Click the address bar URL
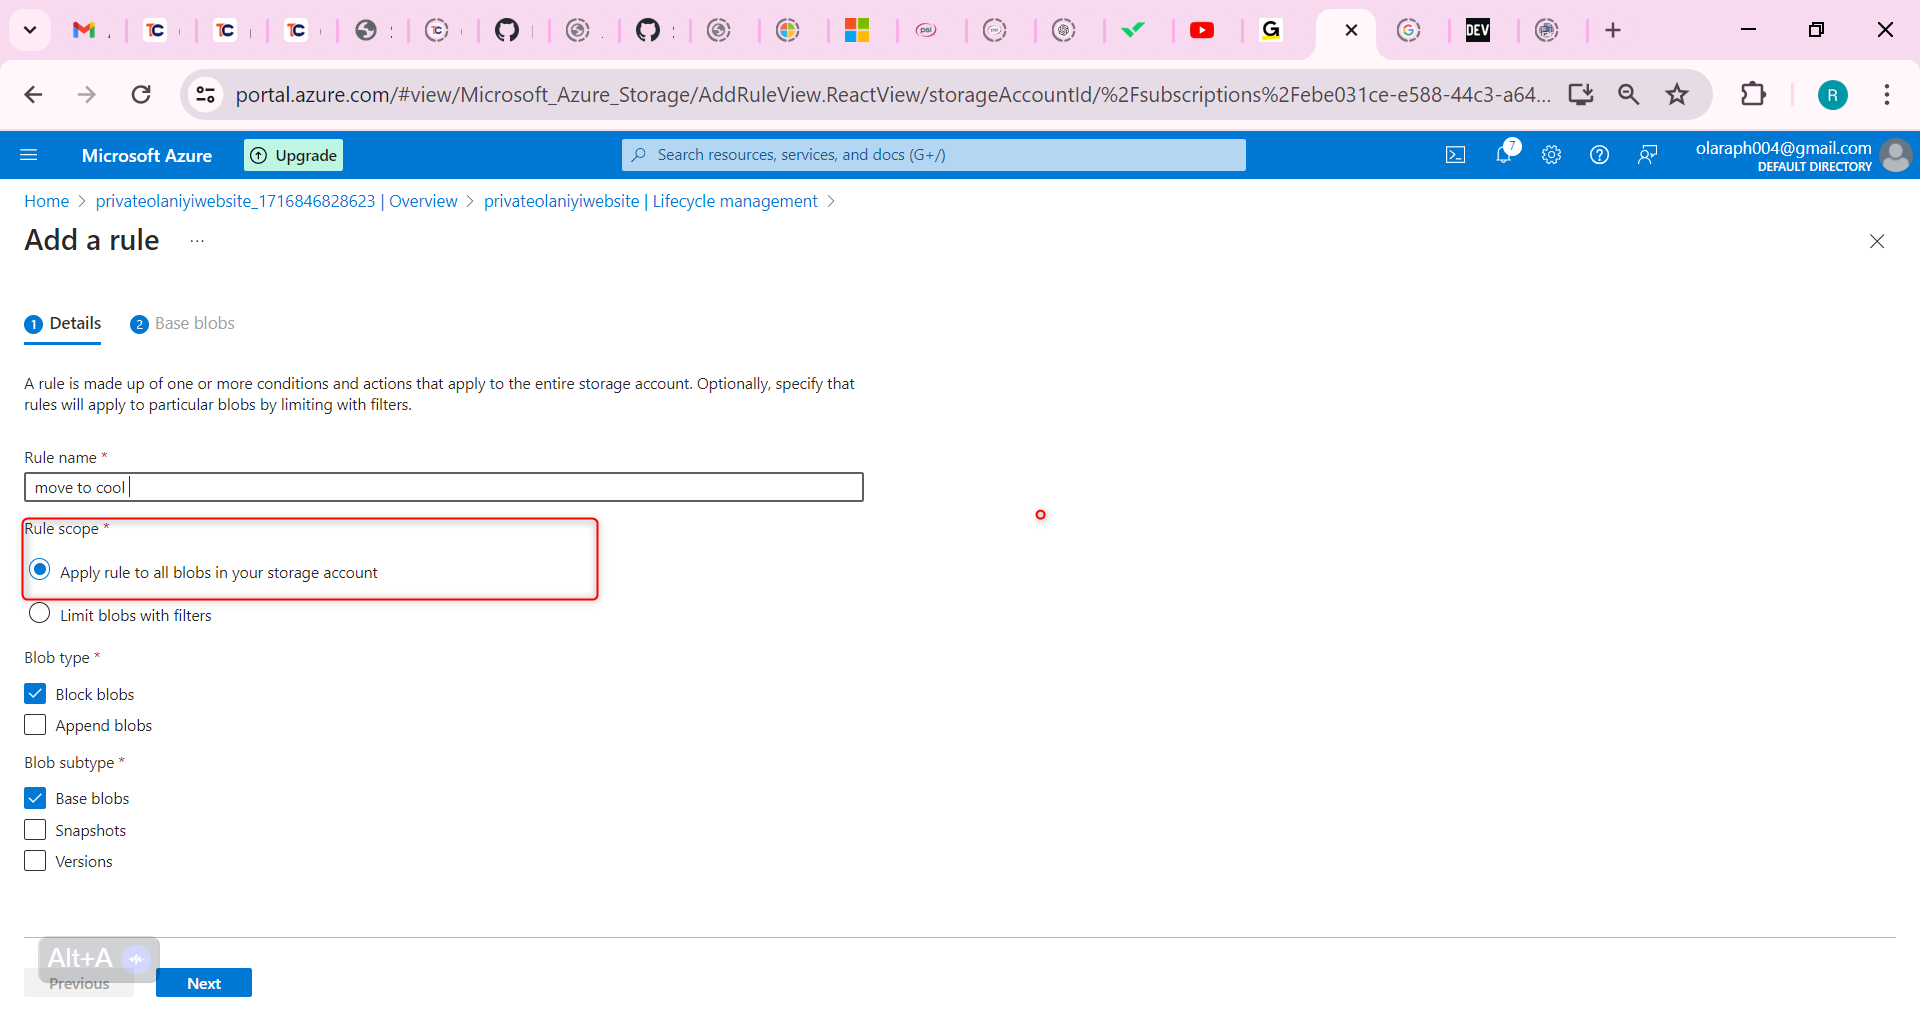This screenshot has width=1920, height=1020. [893, 95]
